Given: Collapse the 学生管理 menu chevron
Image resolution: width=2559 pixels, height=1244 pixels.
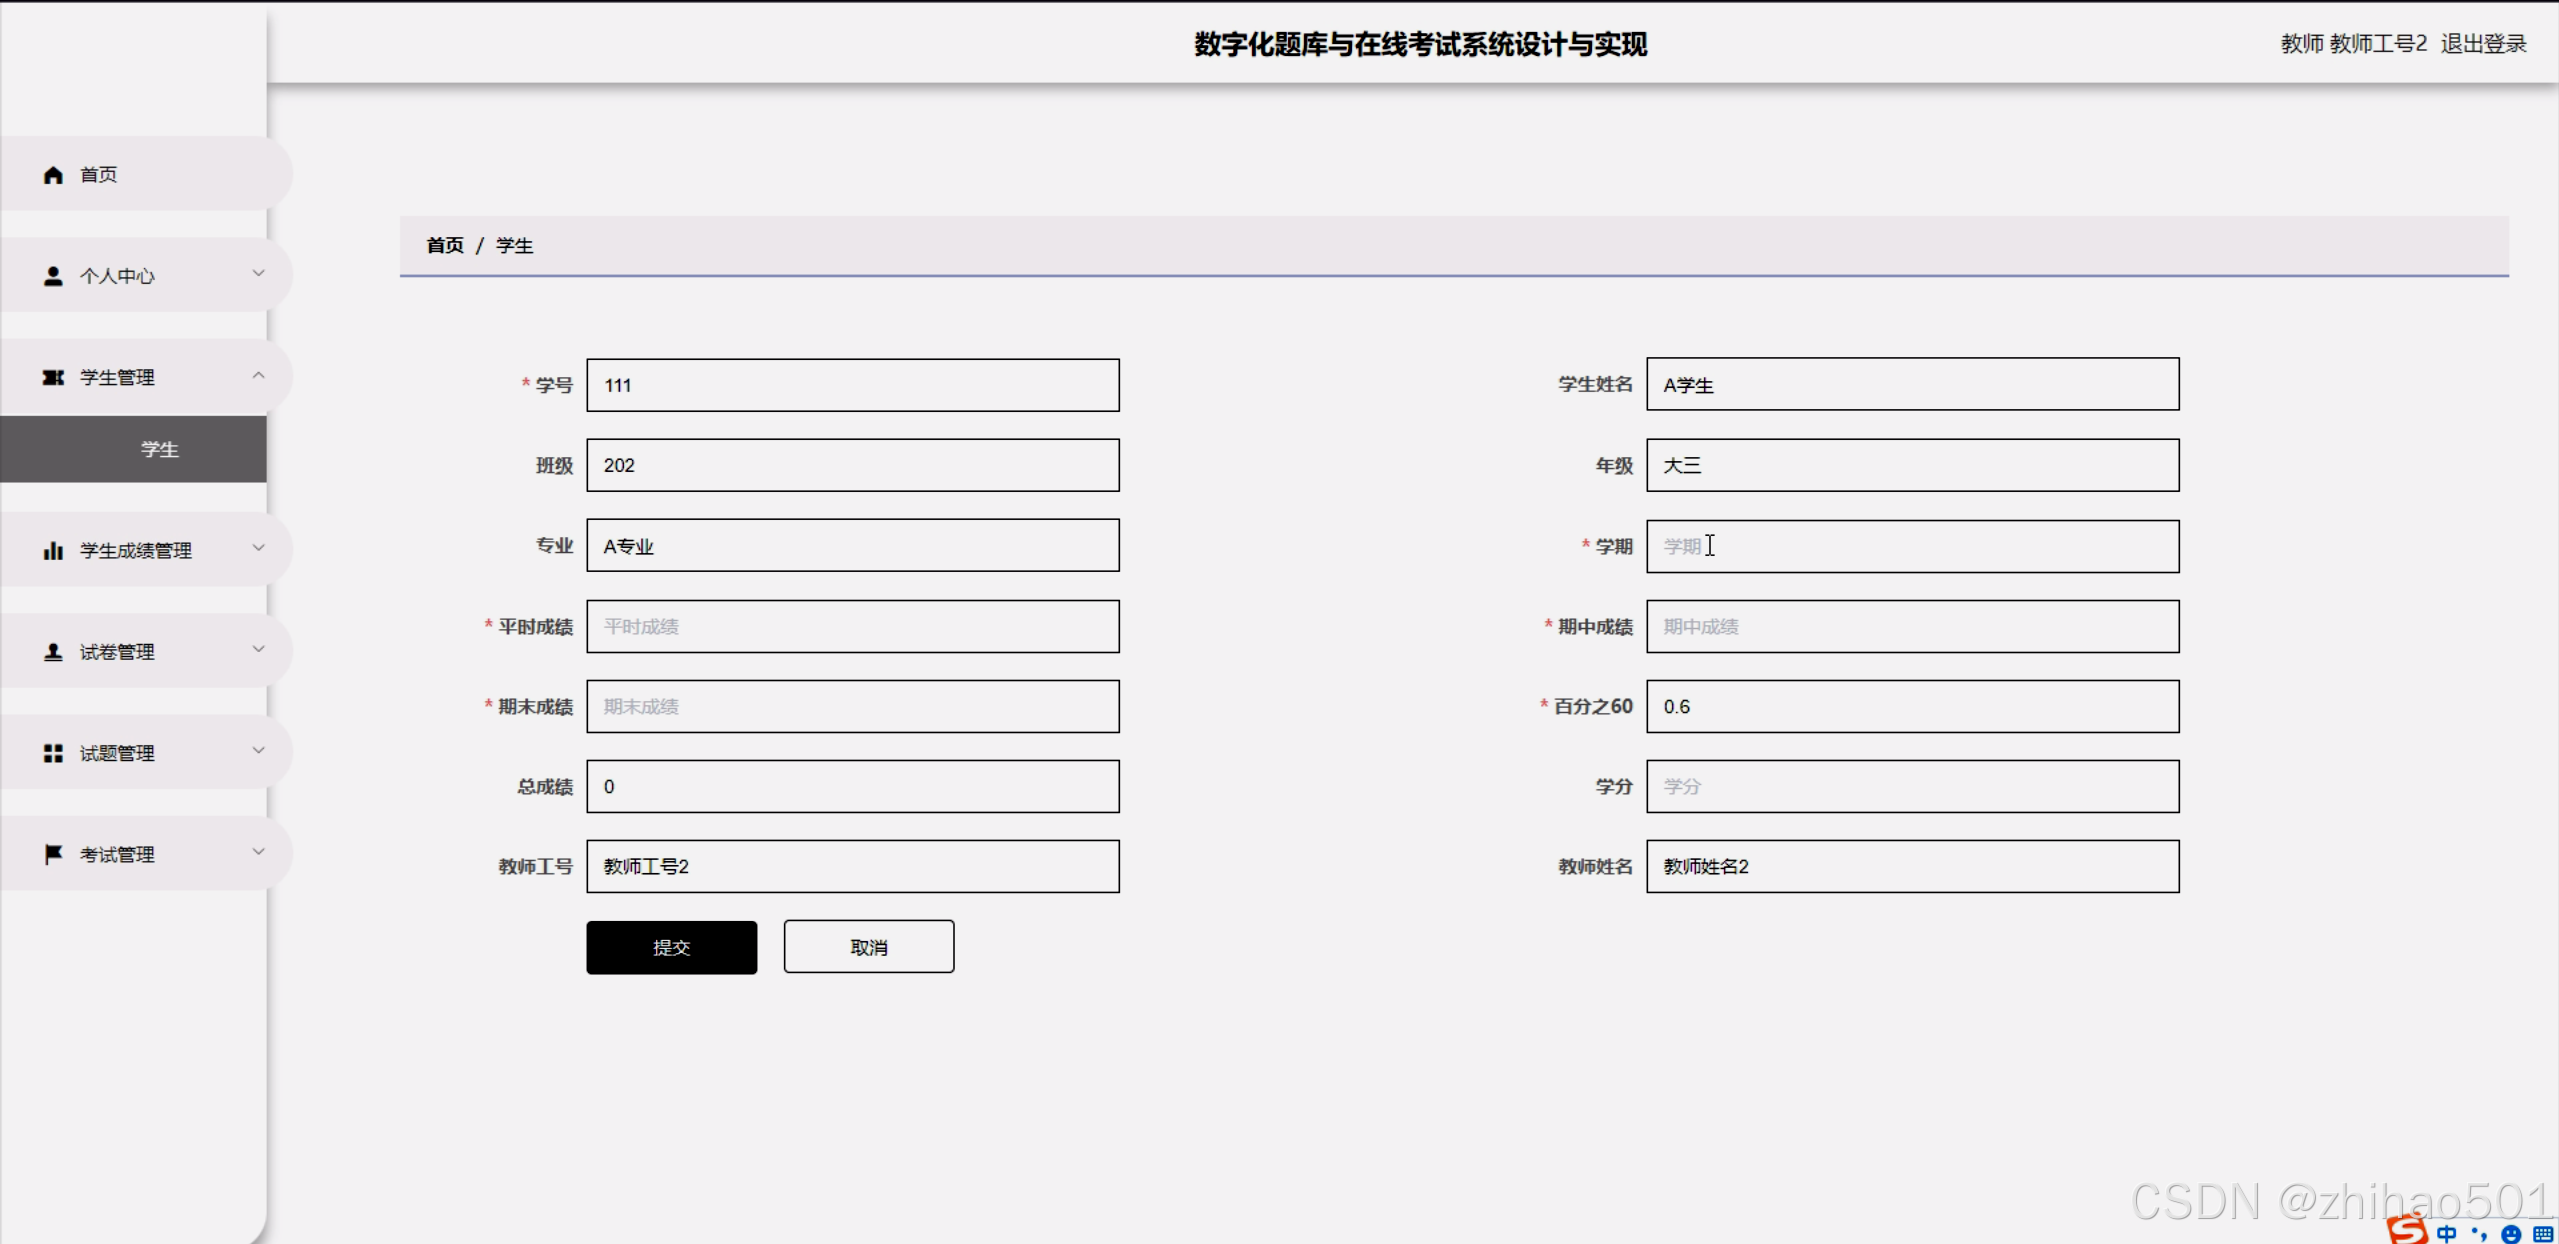Looking at the screenshot, I should (x=258, y=376).
